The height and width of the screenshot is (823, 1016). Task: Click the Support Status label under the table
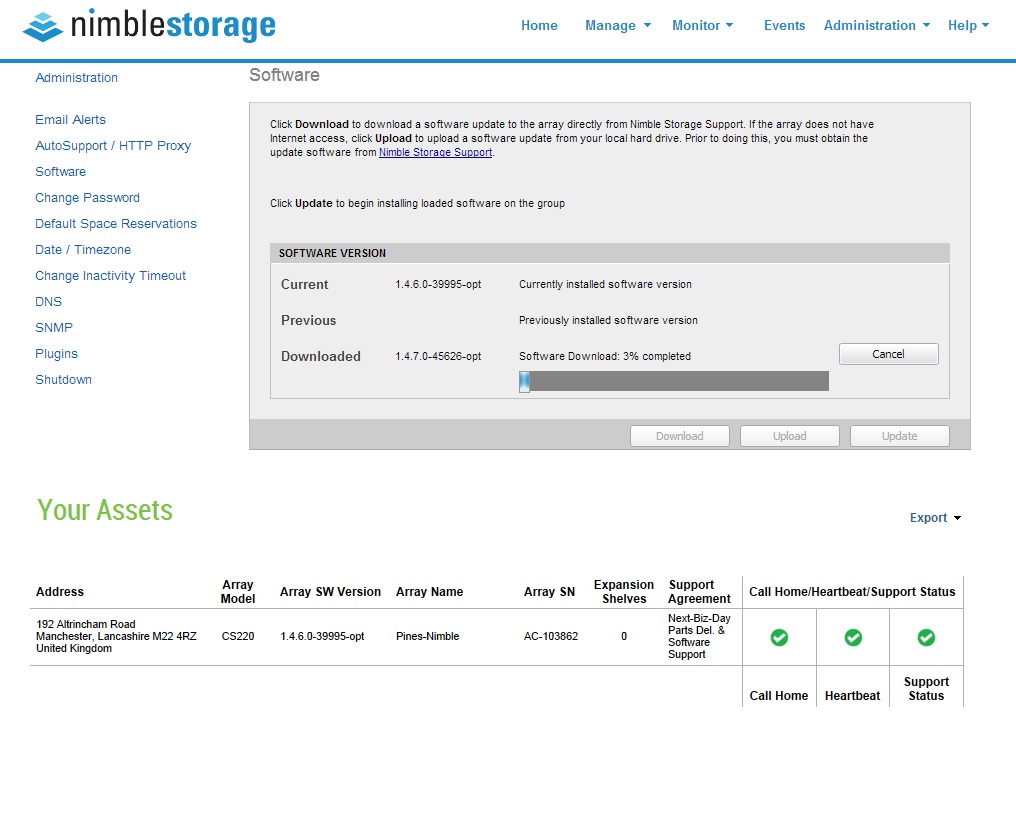926,689
